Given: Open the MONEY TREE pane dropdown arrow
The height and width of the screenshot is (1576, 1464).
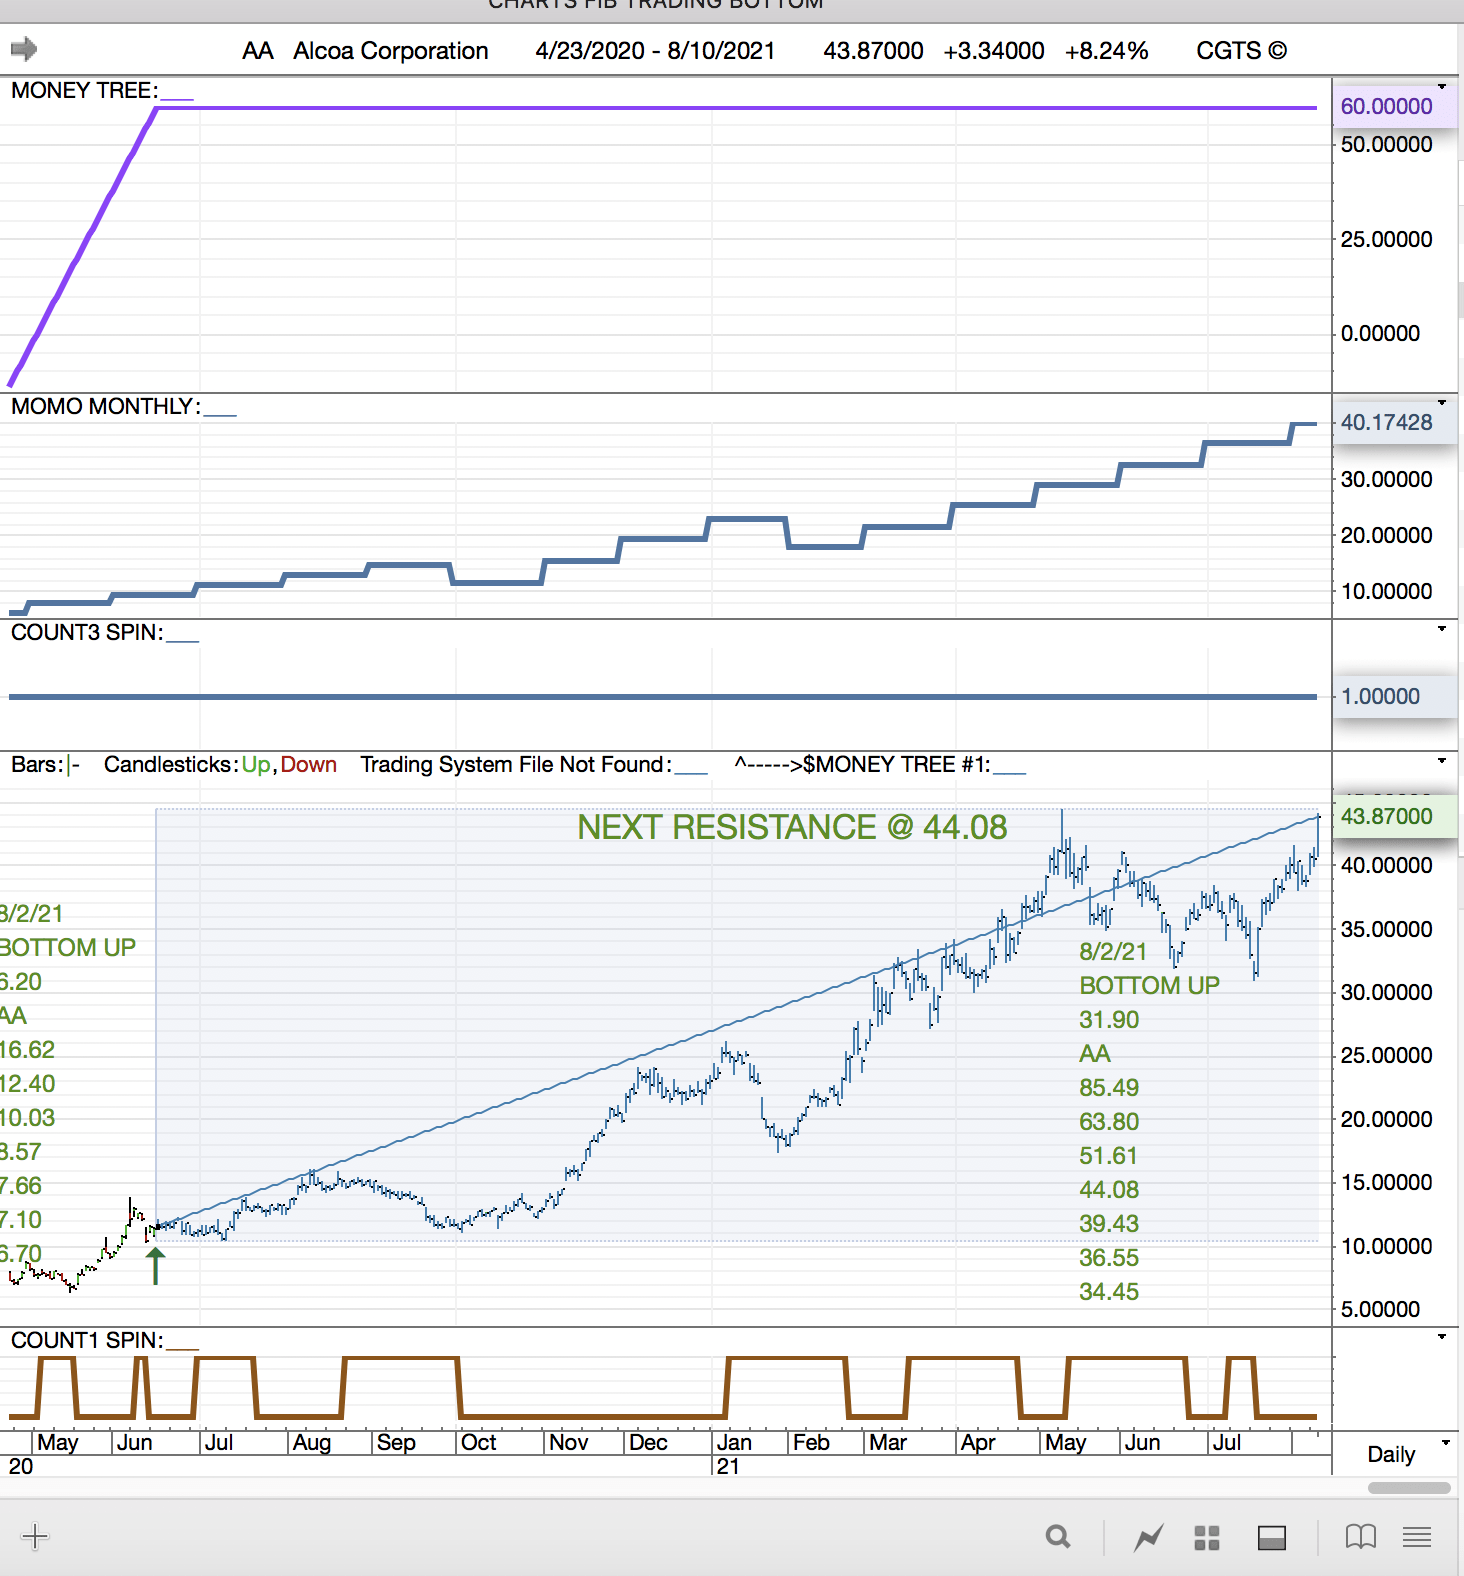Looking at the screenshot, I should tap(1442, 87).
